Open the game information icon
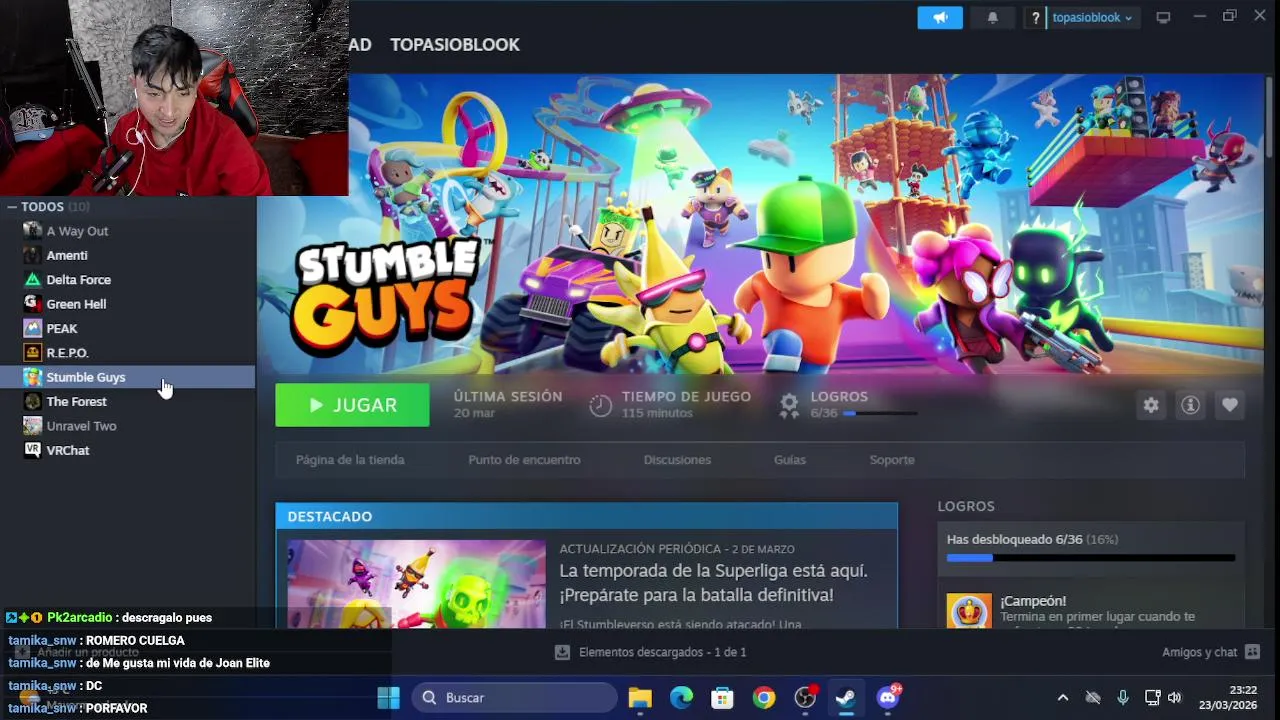This screenshot has height=720, width=1280. click(x=1190, y=405)
